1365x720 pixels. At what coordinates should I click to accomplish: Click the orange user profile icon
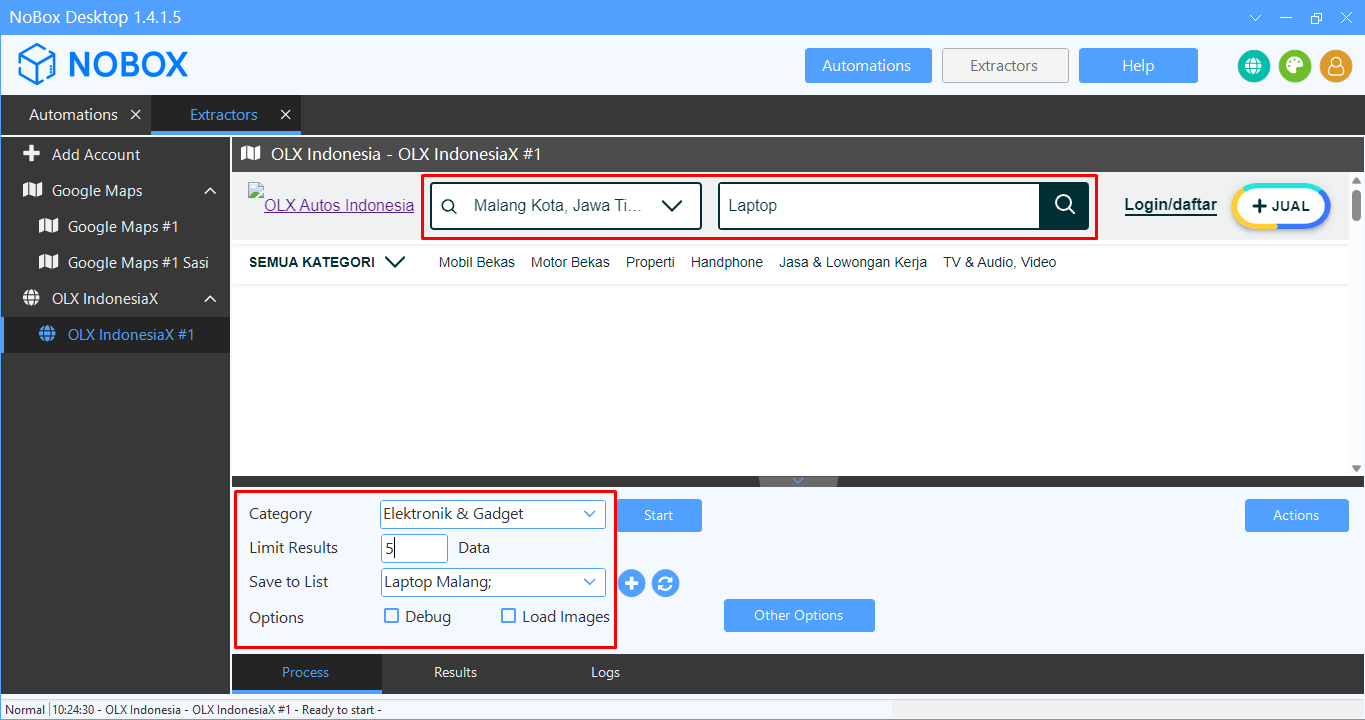tap(1335, 66)
